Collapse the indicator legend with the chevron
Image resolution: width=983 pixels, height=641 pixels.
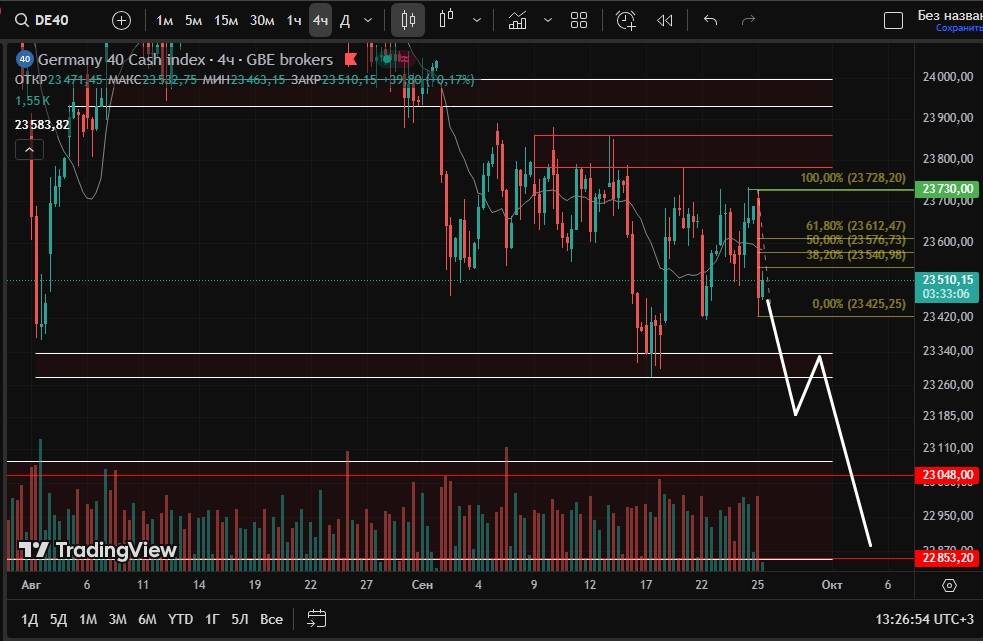[x=29, y=150]
